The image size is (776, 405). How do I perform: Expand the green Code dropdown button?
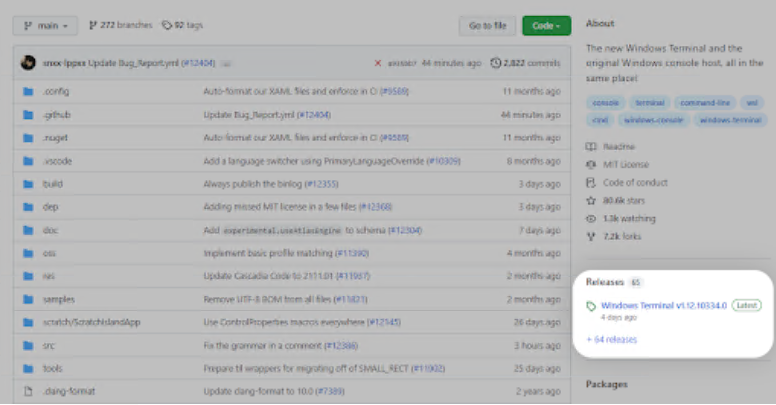tap(545, 25)
